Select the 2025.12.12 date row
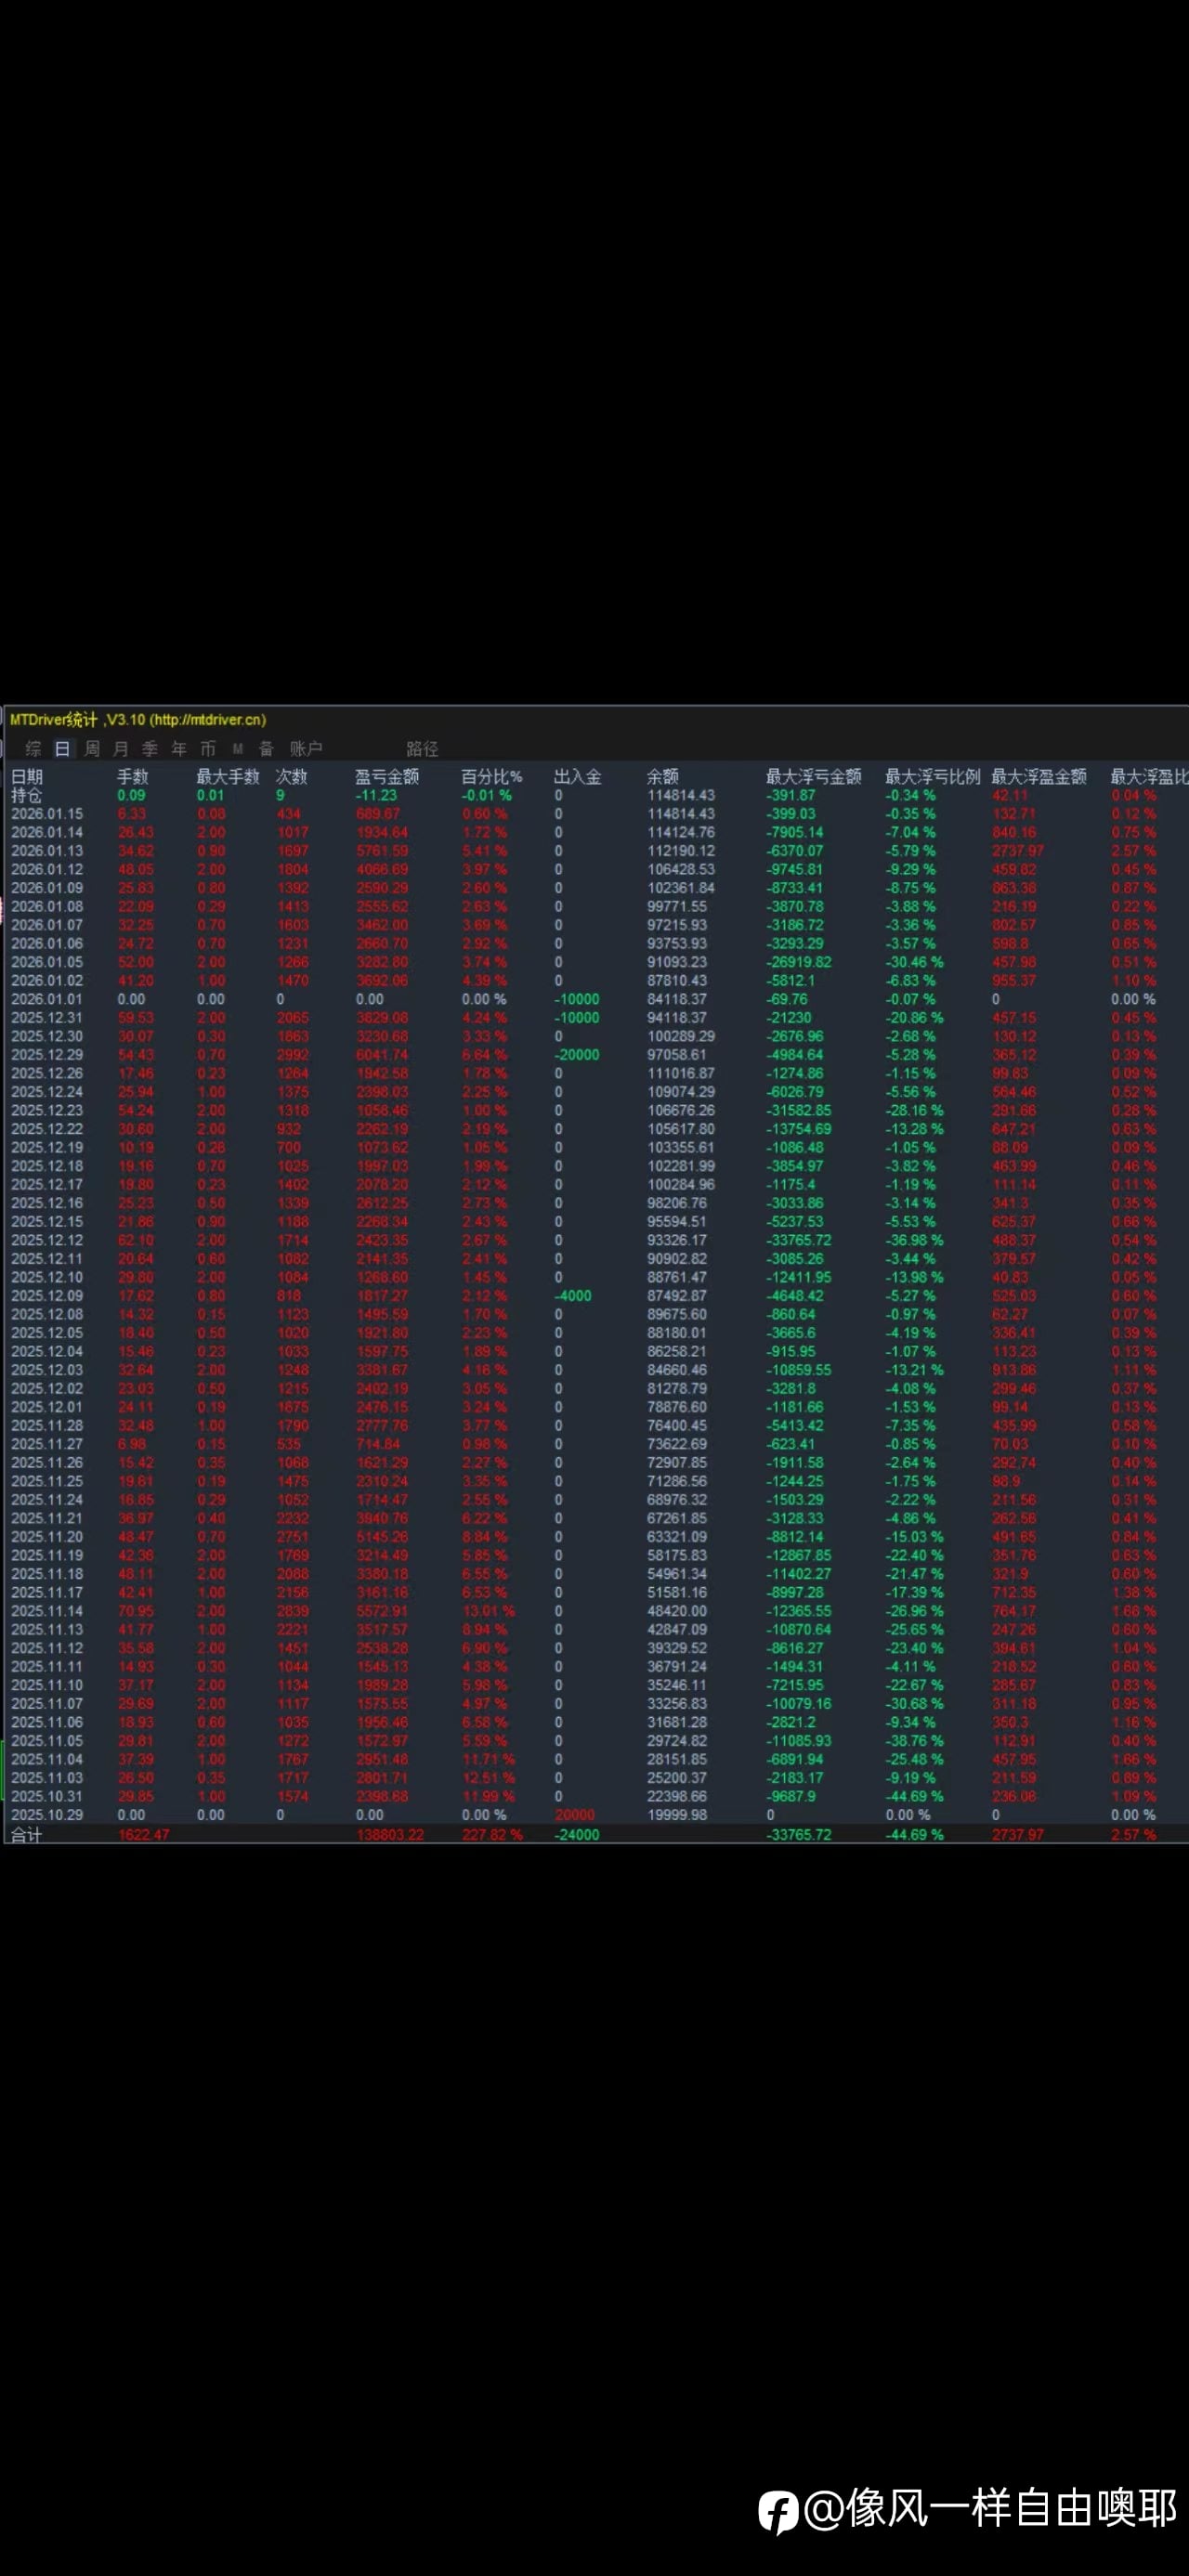 point(47,1240)
